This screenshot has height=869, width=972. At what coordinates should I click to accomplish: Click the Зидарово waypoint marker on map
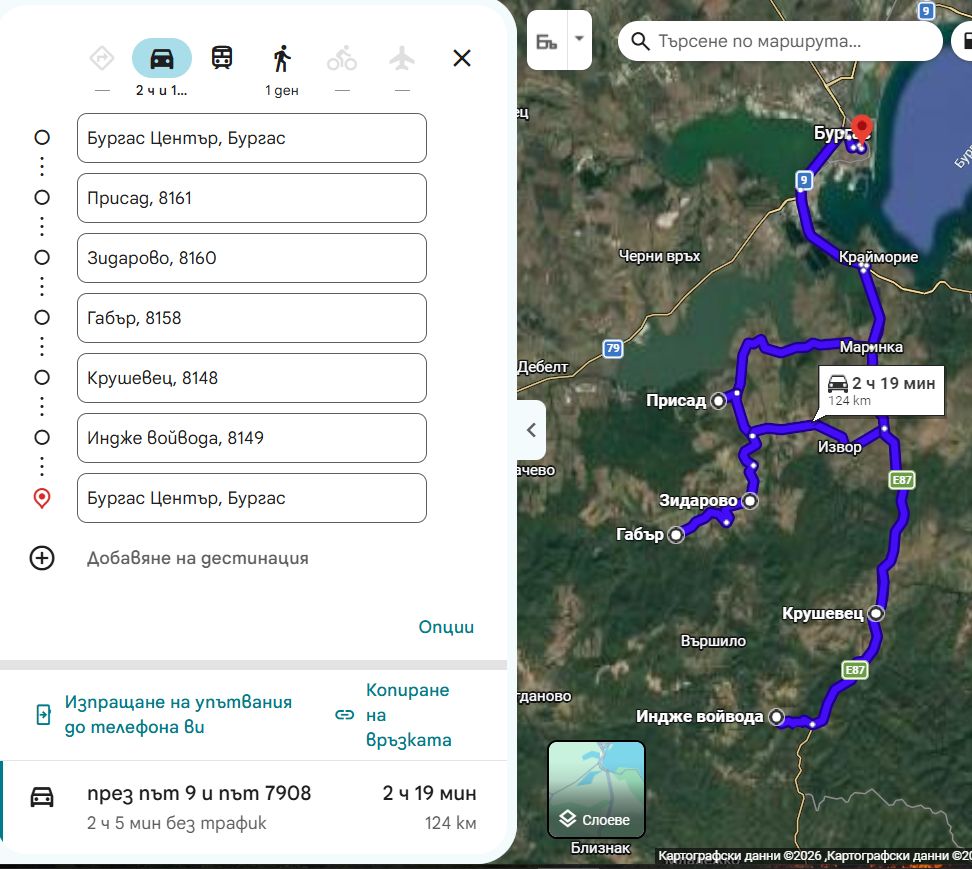pos(750,501)
